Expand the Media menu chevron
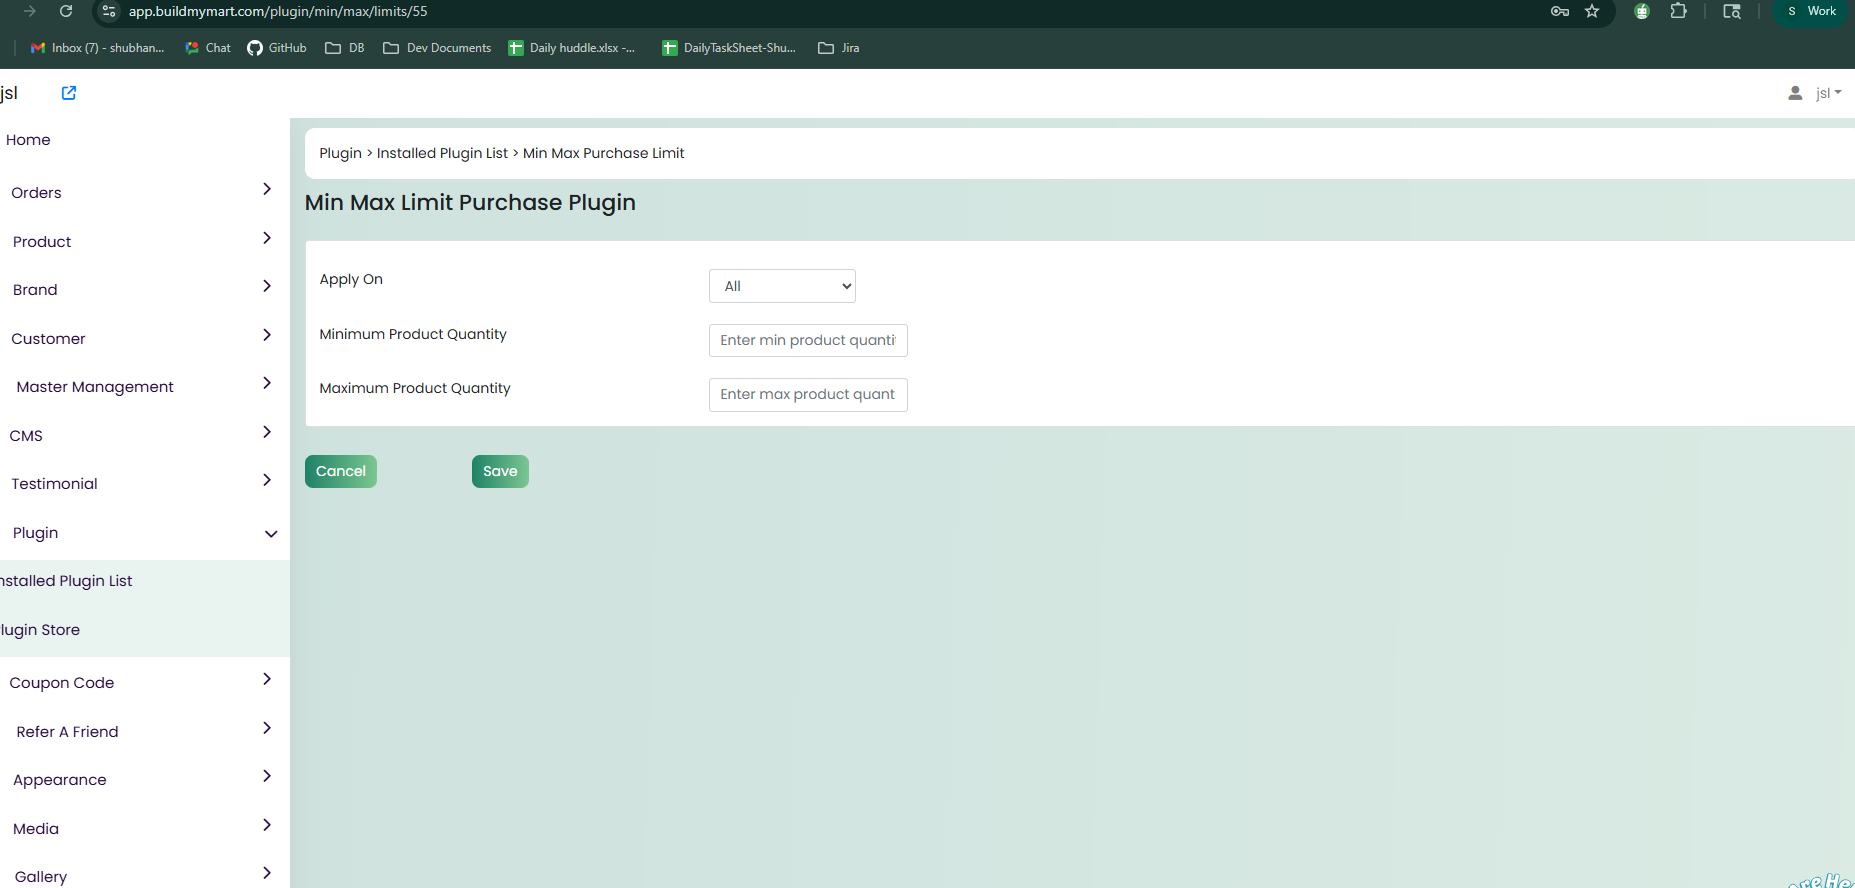Viewport: 1855px width, 888px height. [x=267, y=825]
